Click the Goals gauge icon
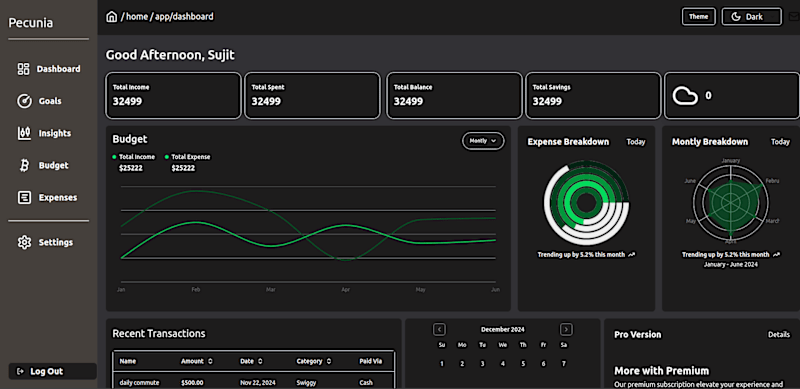800x389 pixels. (x=24, y=101)
